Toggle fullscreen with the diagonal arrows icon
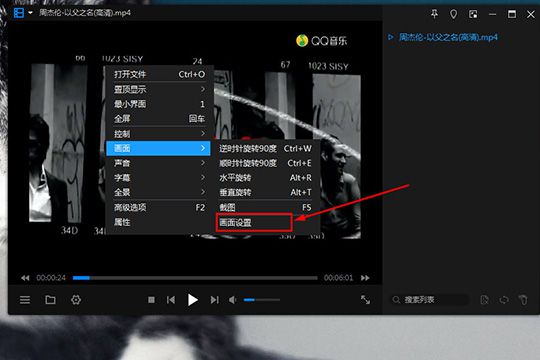The height and width of the screenshot is (360, 540). [x=365, y=300]
